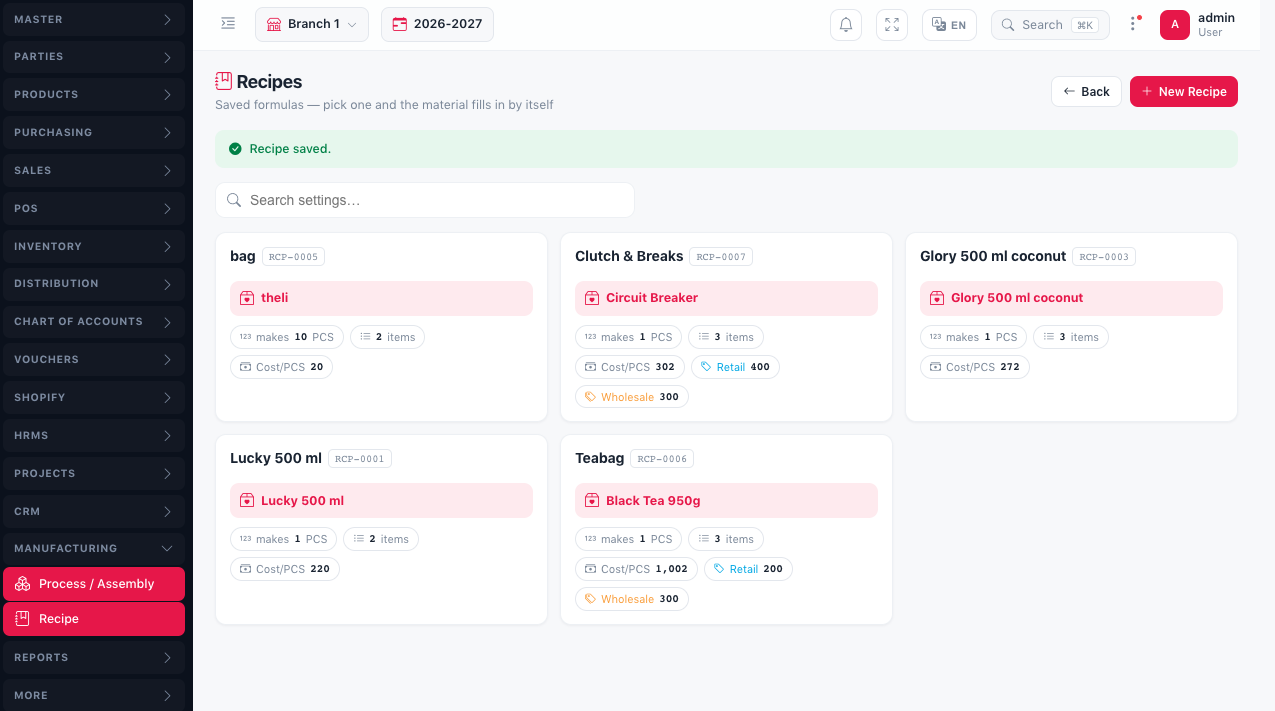Click the green check icon in Recipe saved alert

click(235, 149)
